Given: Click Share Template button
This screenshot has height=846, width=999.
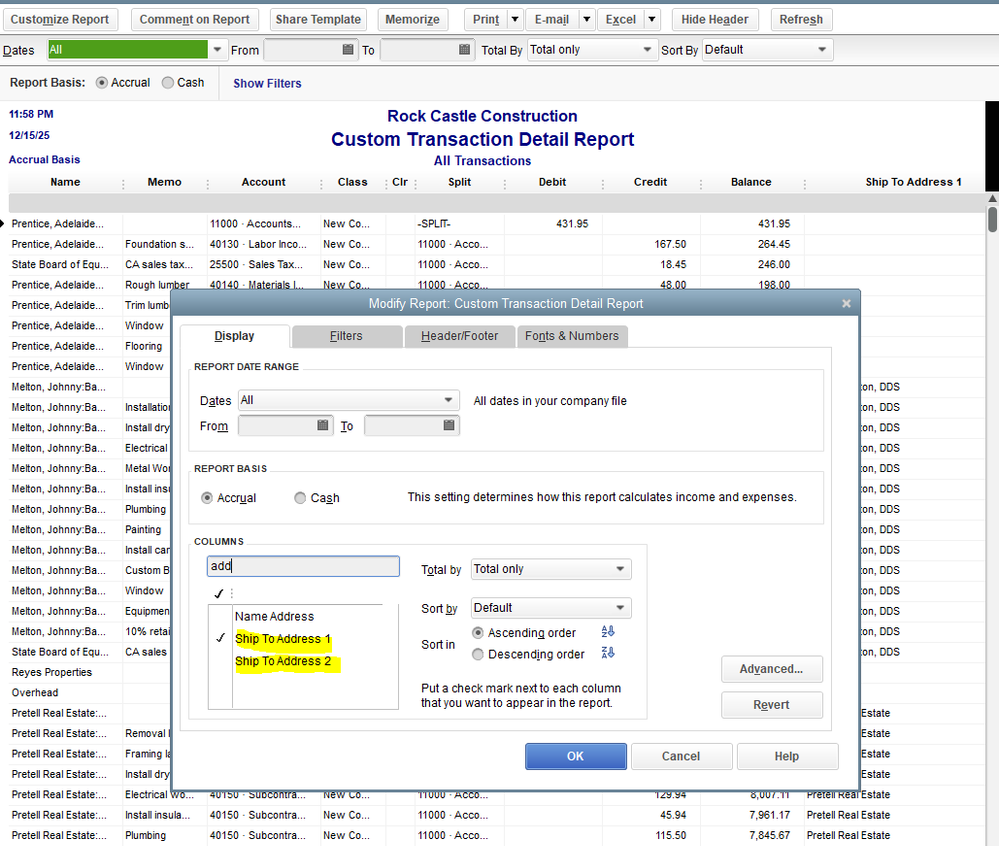Looking at the screenshot, I should coord(318,20).
